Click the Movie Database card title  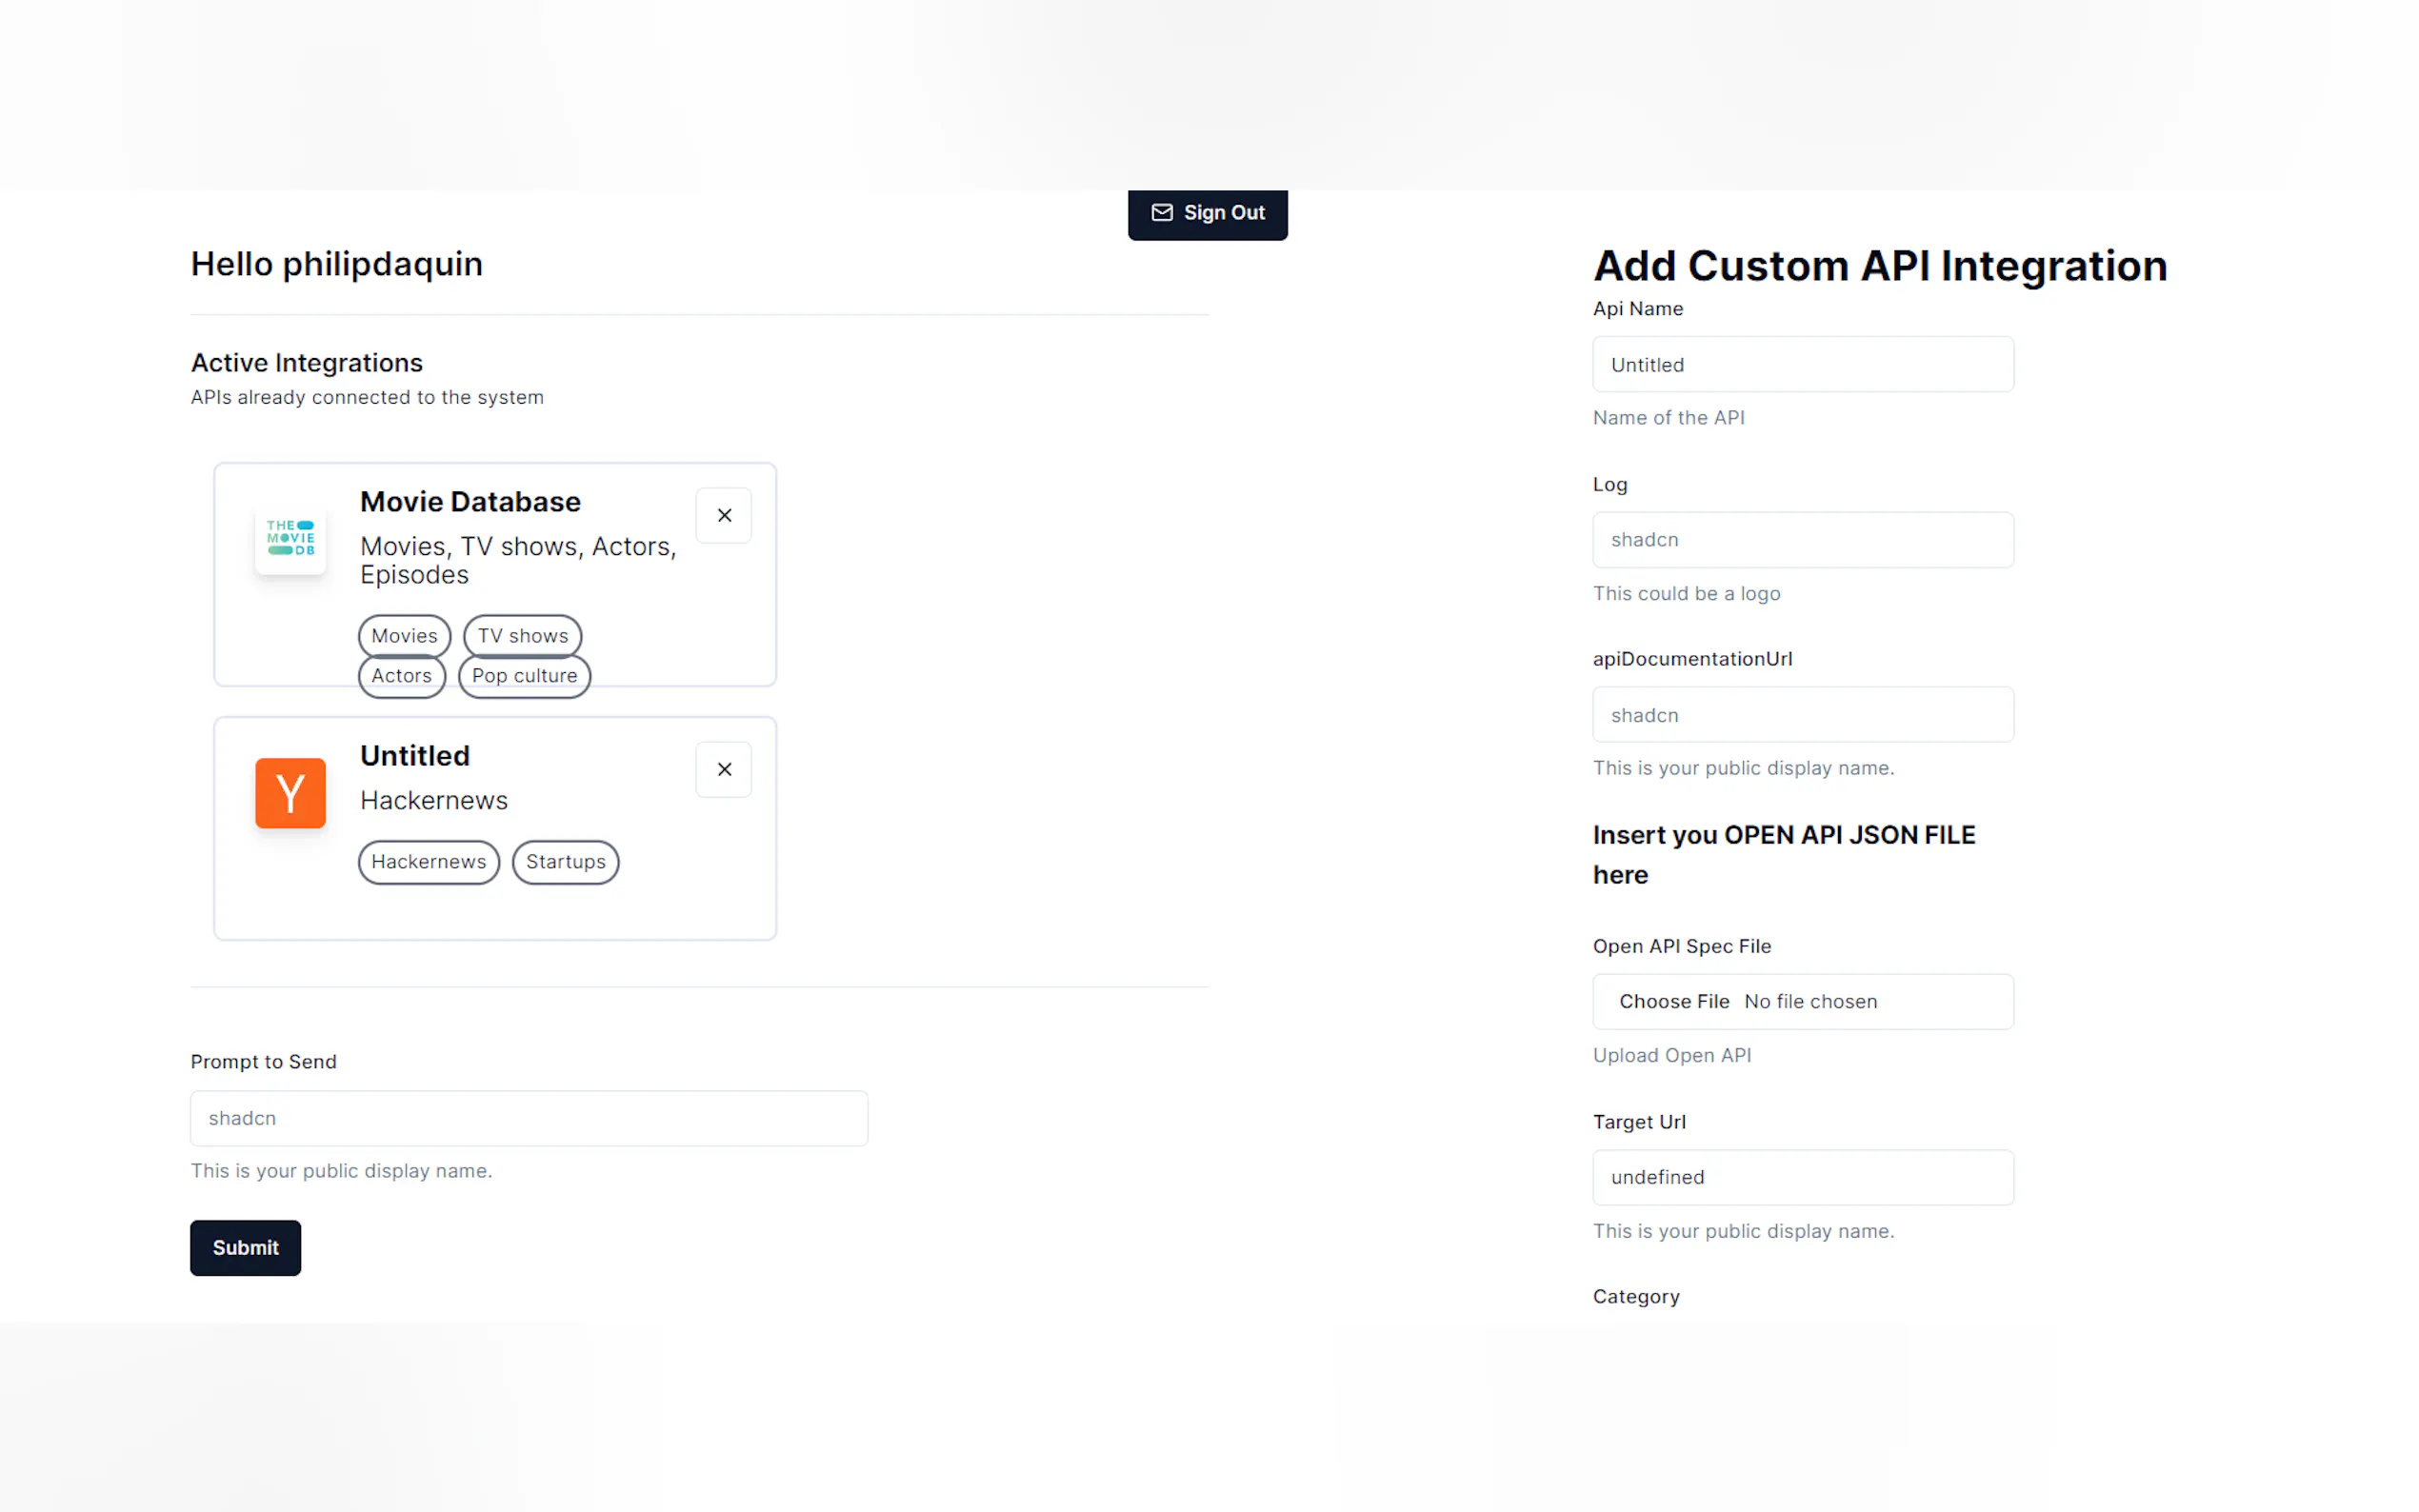[470, 502]
